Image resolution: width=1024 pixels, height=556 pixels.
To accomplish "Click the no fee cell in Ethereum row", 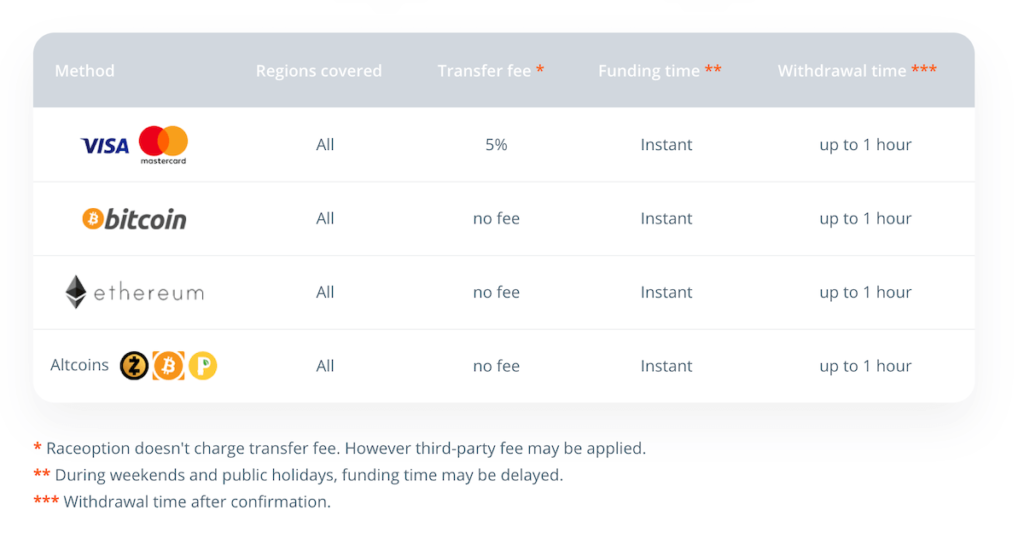I will [x=496, y=292].
